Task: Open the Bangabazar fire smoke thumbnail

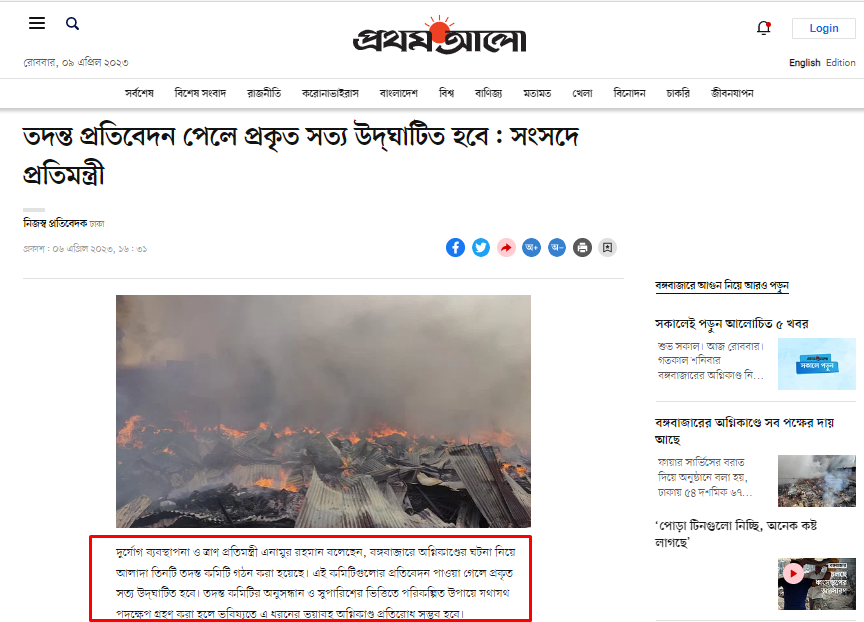Action: pos(817,481)
